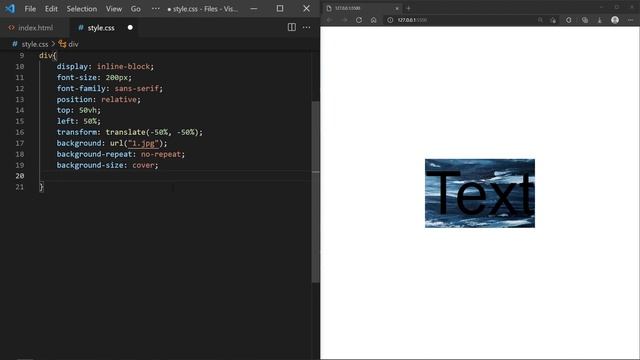Image resolution: width=640 pixels, height=360 pixels.
Task: Open the browser settings ellipsis menu
Action: (x=630, y=20)
